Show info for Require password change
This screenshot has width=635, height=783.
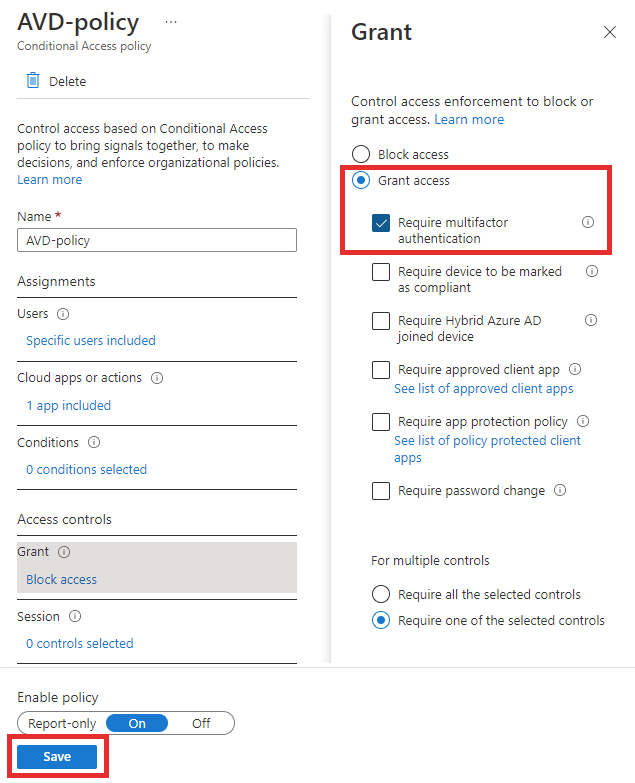coord(560,490)
